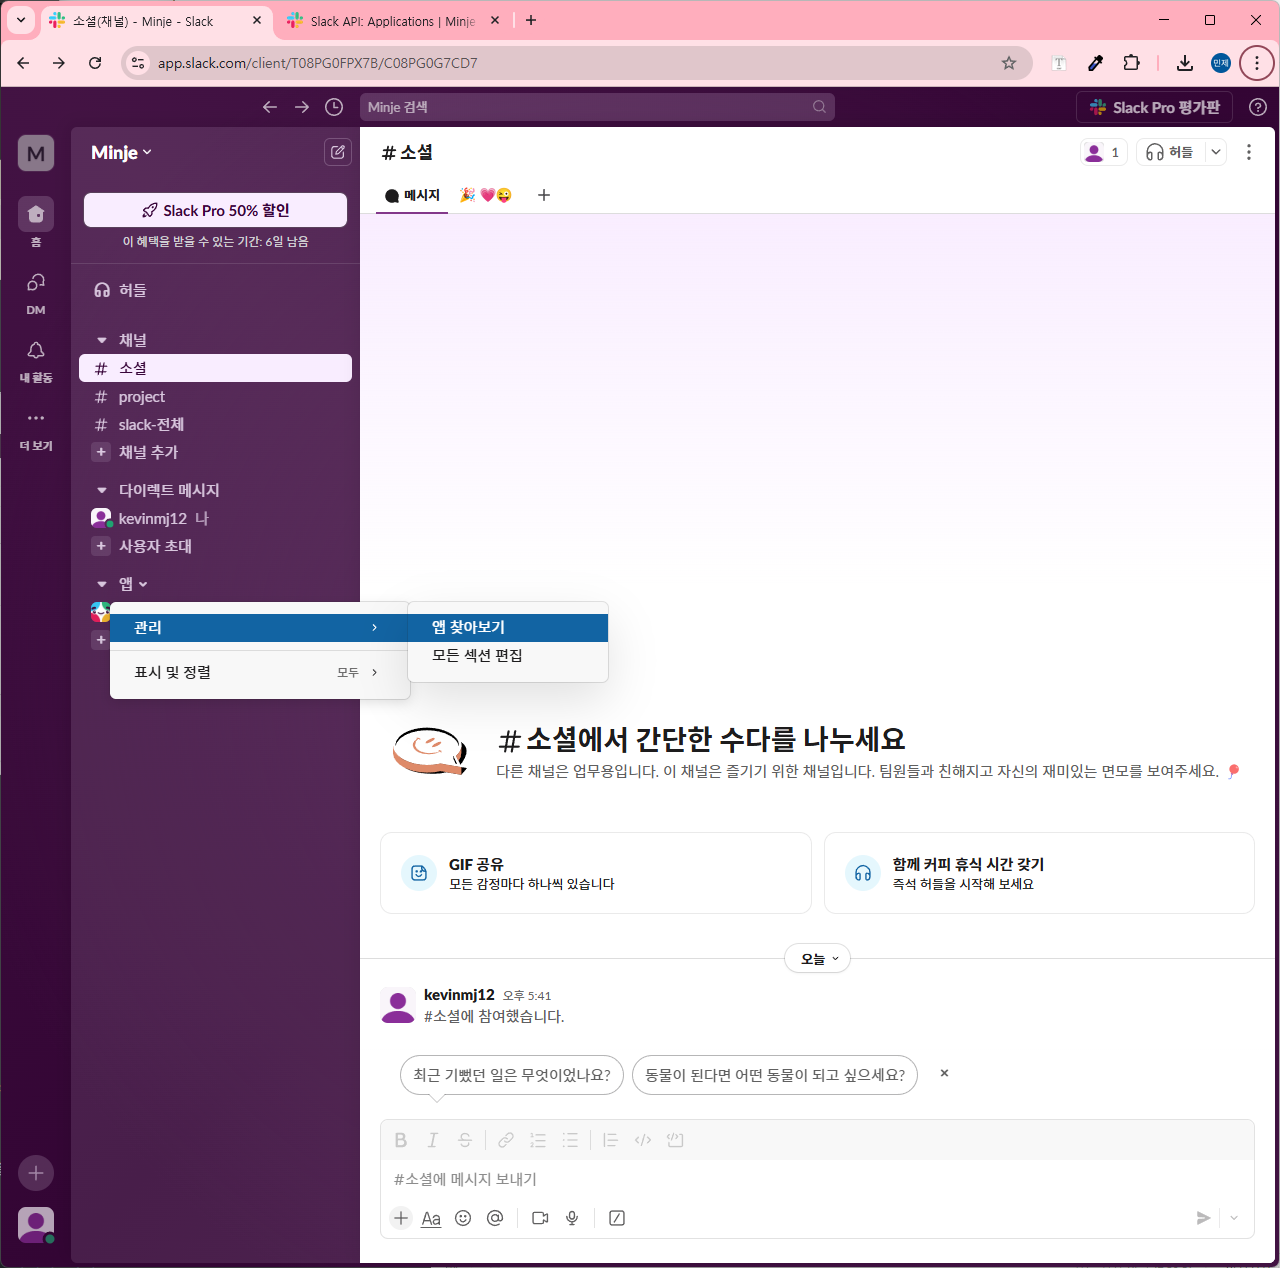Go forward in Slack history

click(302, 107)
